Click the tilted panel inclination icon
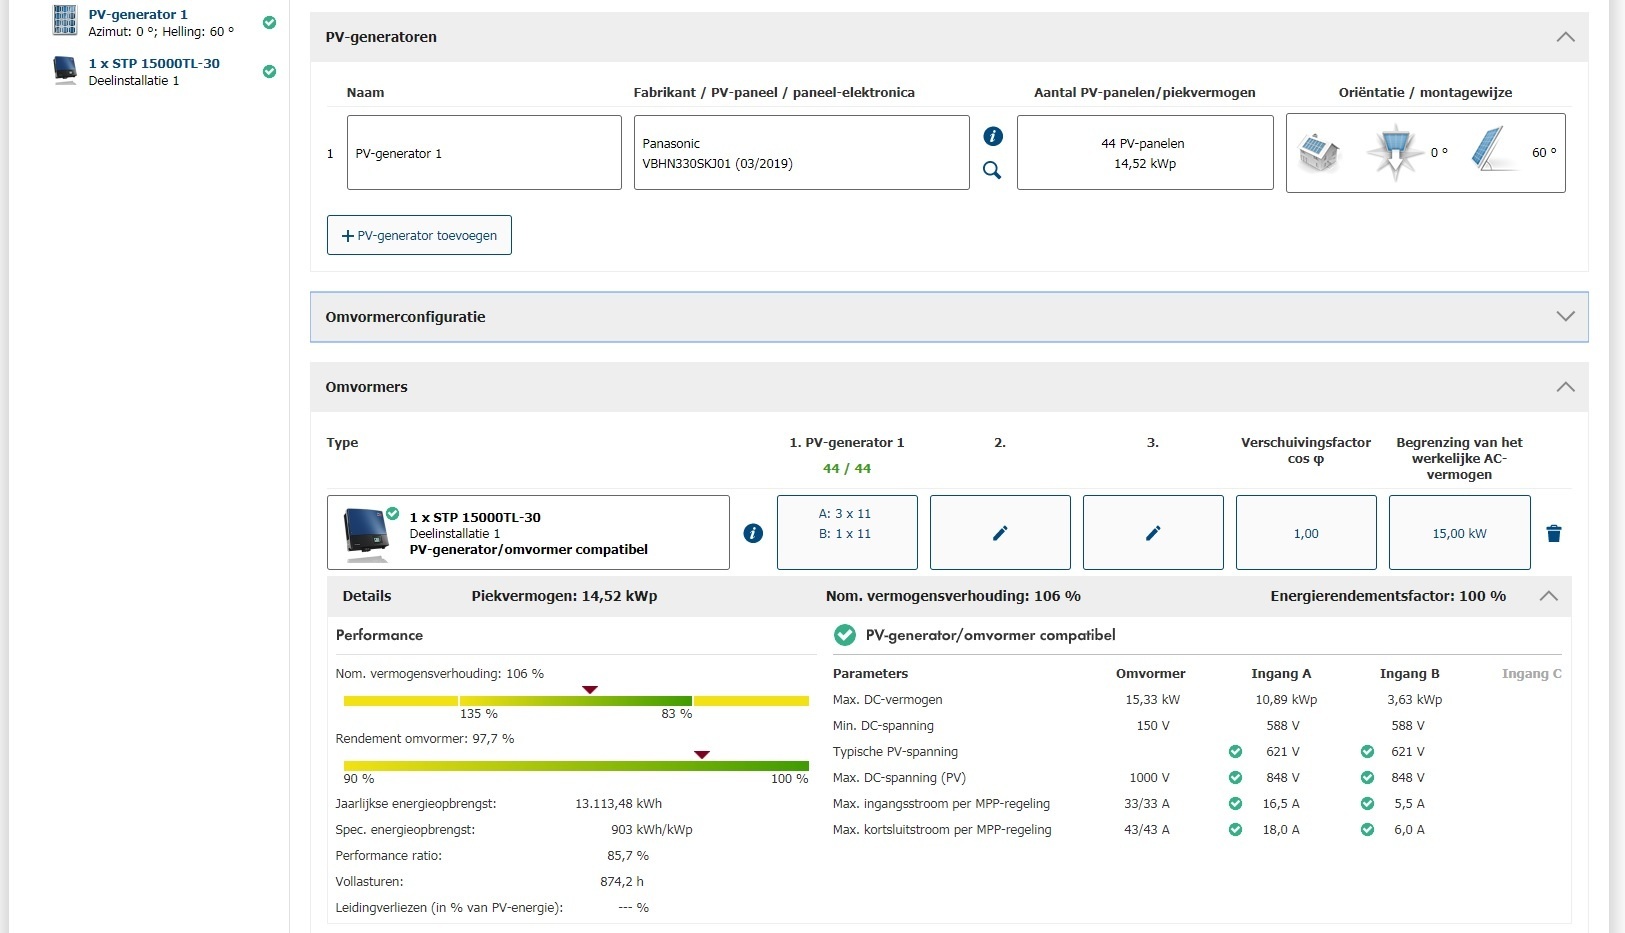Screen dimensions: 1625x933 [1490, 150]
